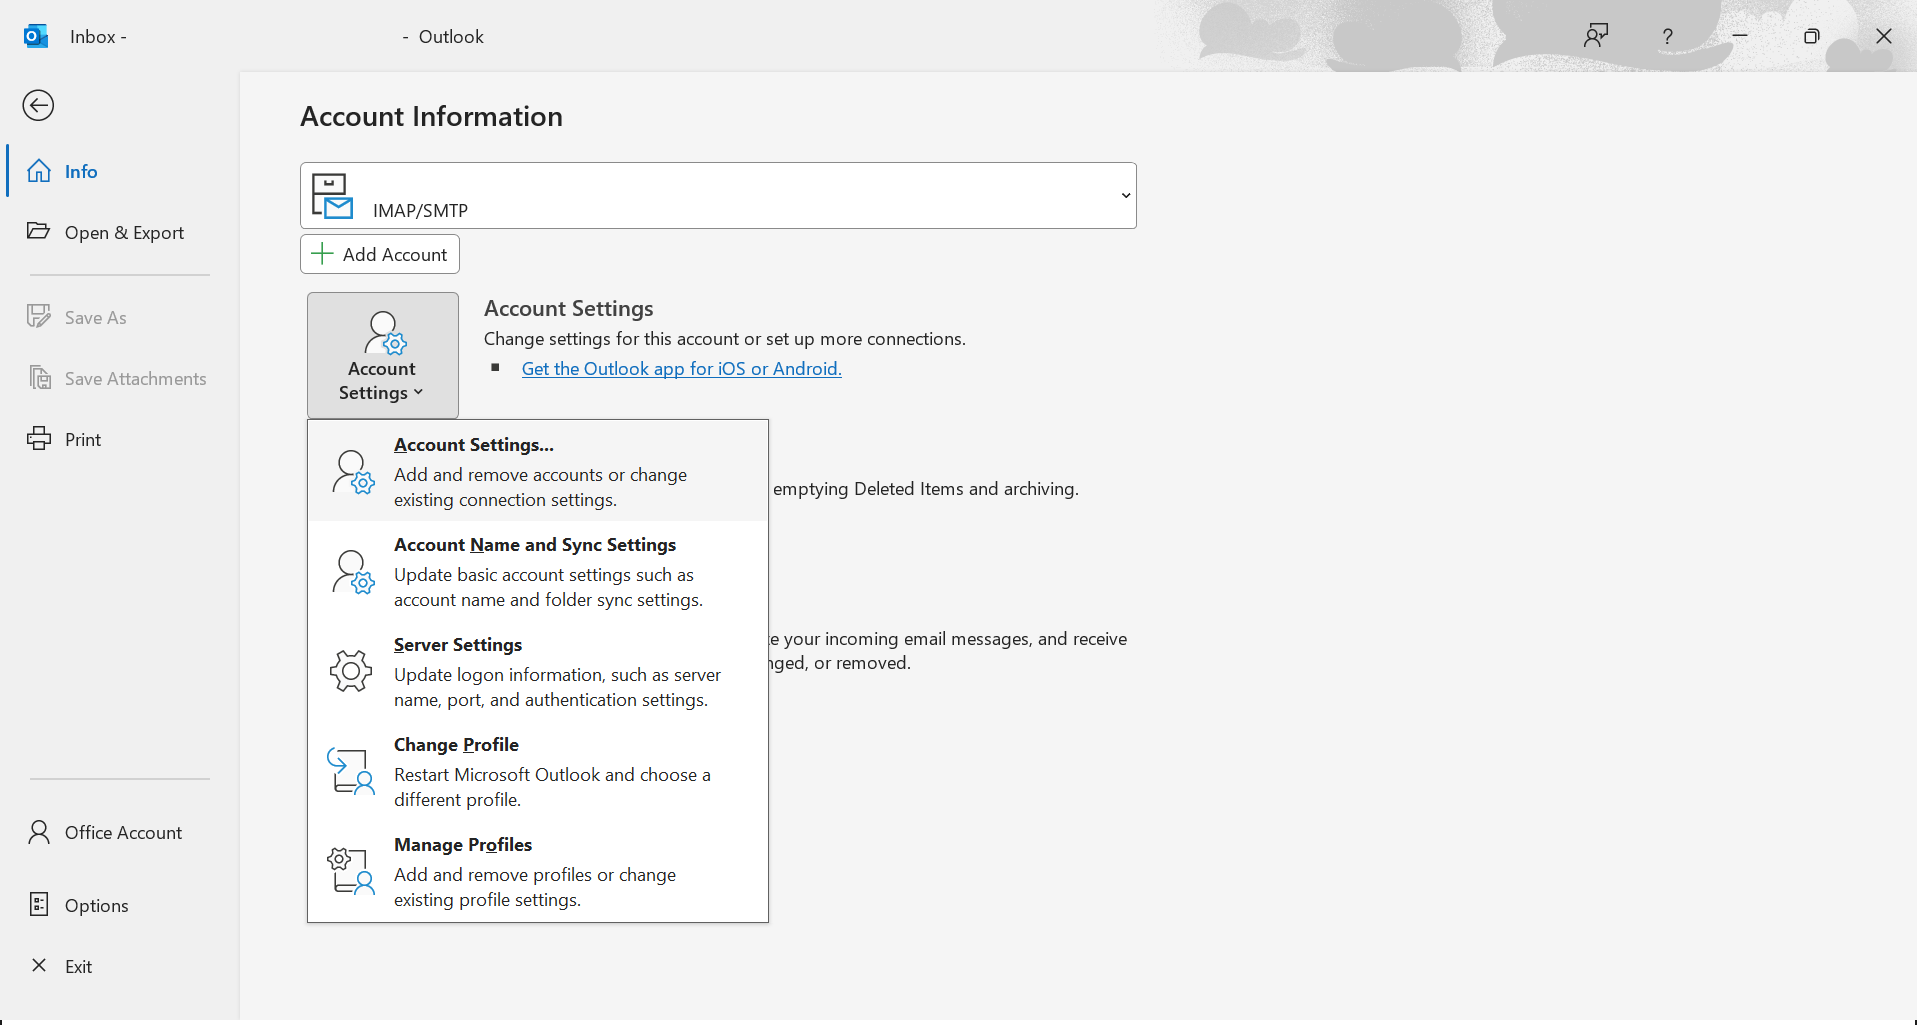Close the Outlook window

click(1884, 36)
